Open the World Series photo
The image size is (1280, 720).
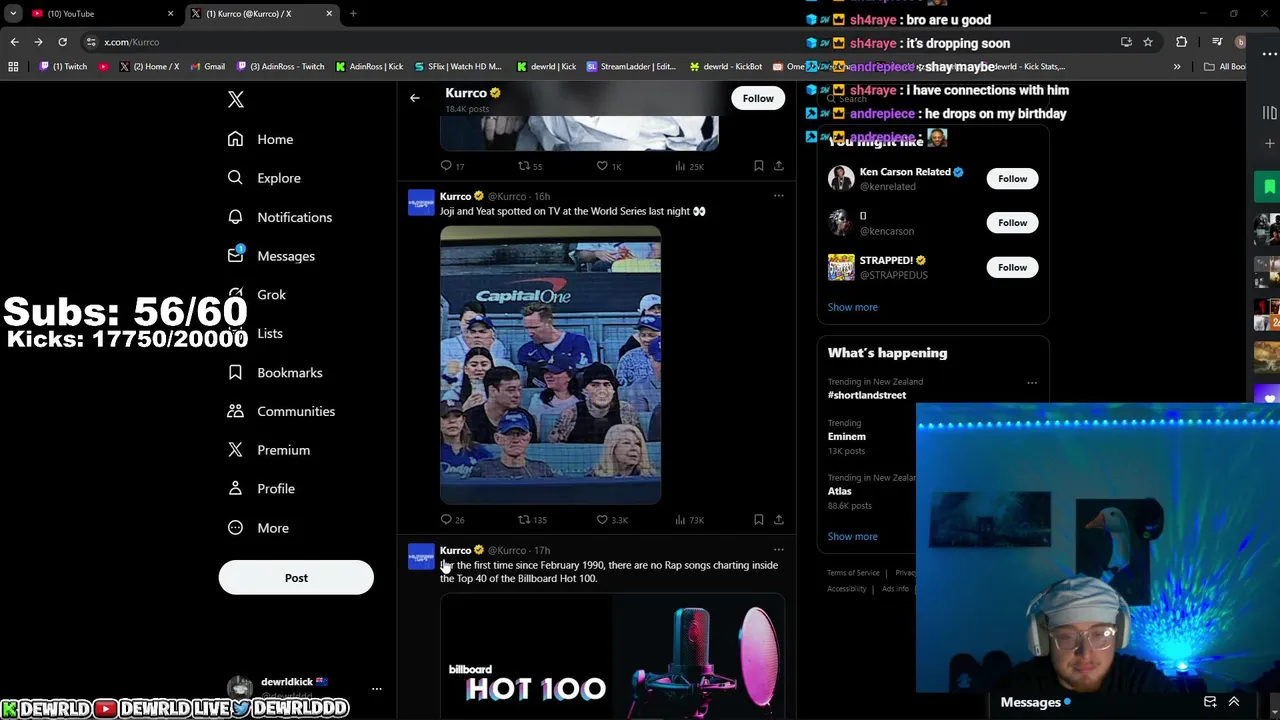550,365
